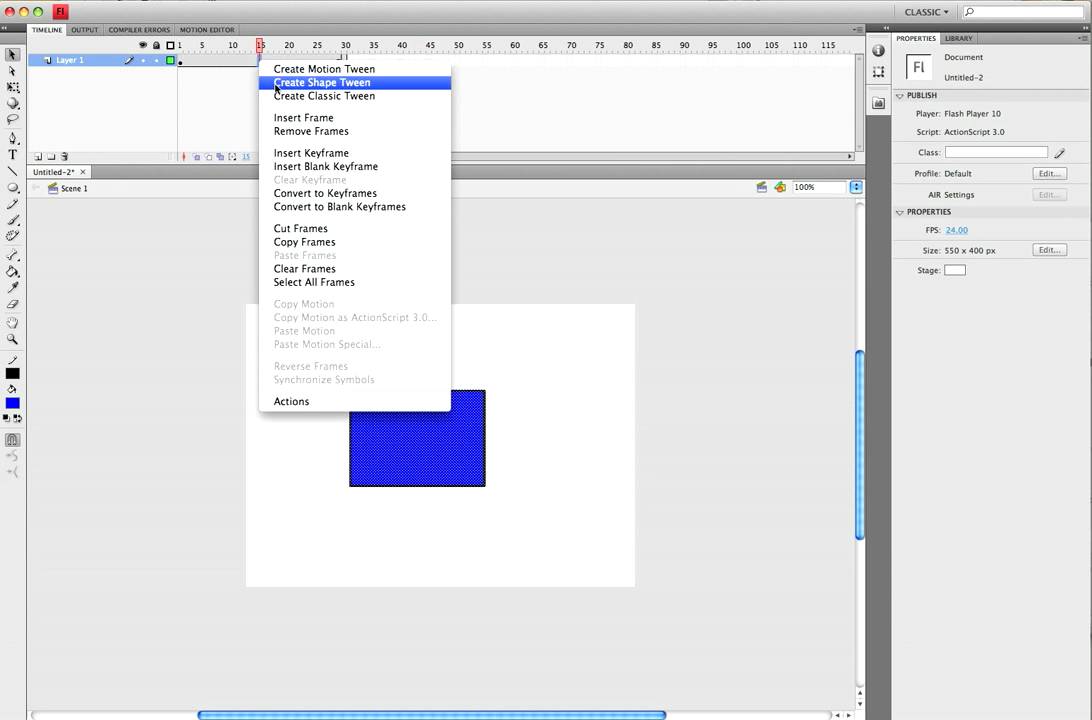Select the Oval shape tool
Viewport: 1092px width, 720px height.
tap(13, 188)
